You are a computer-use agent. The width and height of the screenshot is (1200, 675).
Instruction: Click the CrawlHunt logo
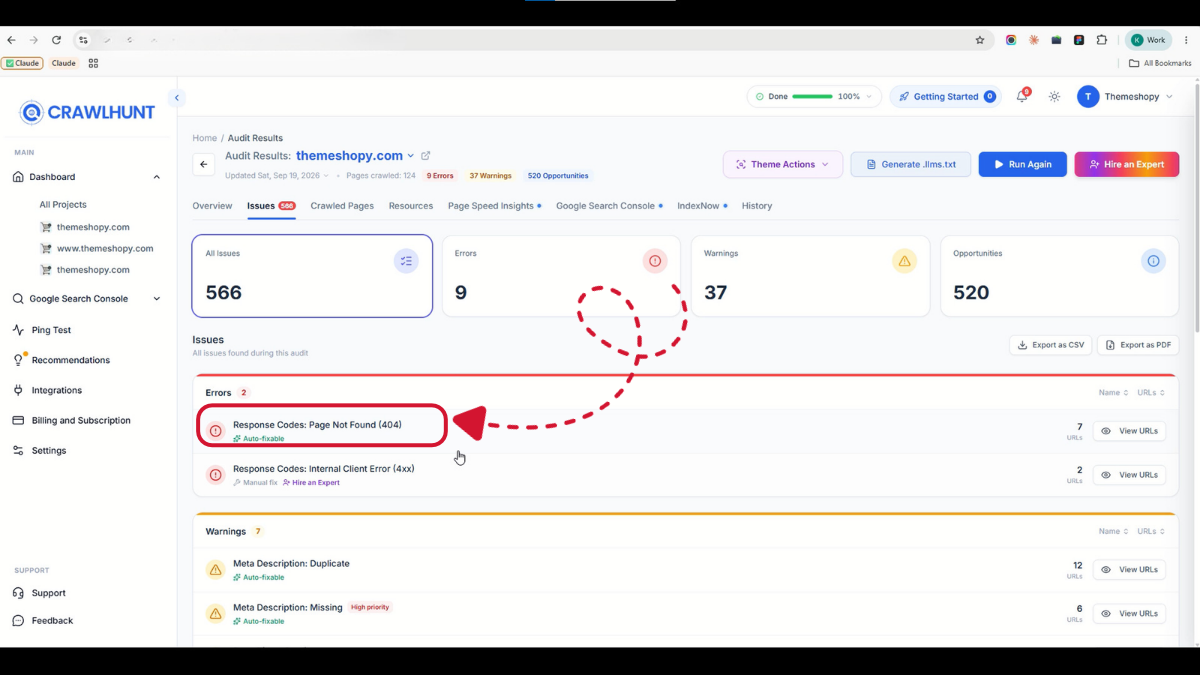coord(87,113)
